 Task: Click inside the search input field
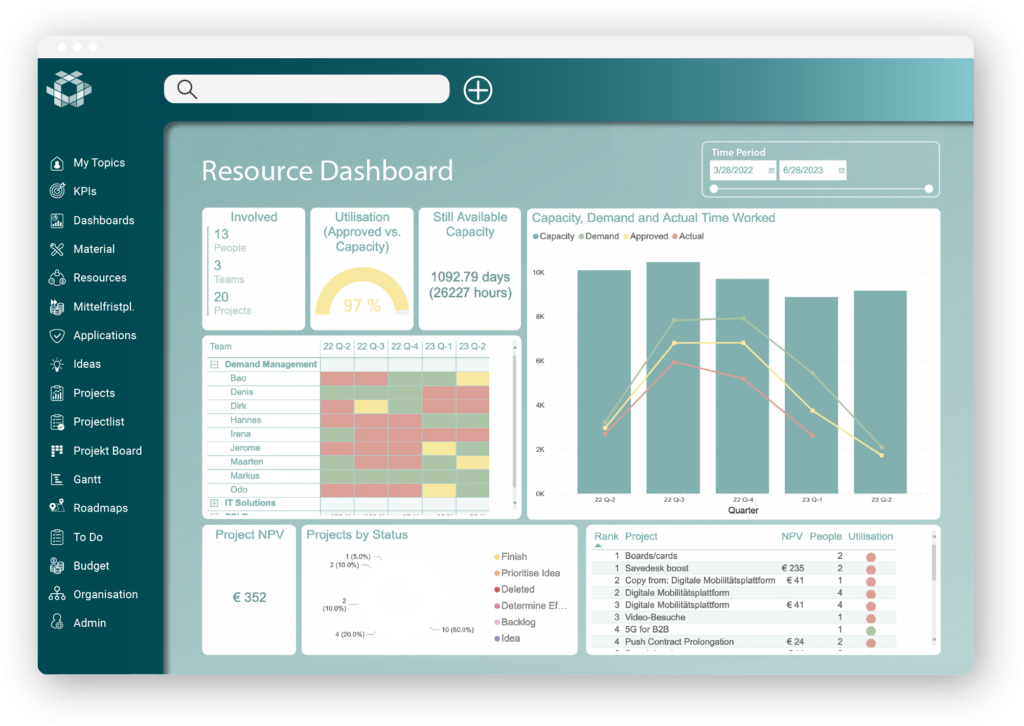(320, 89)
